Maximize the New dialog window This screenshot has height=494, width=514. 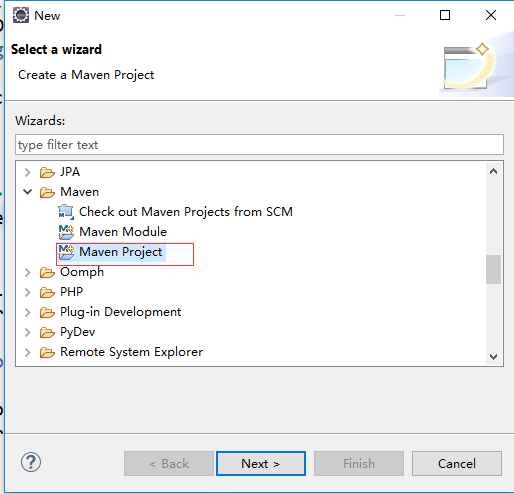point(445,15)
